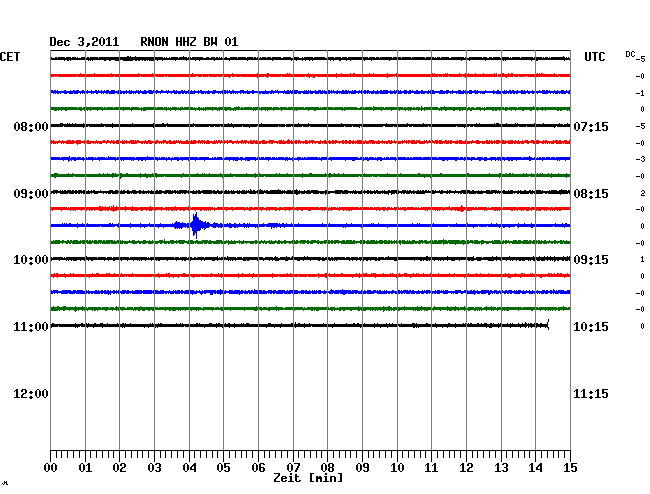Image resolution: width=650 pixels, height=494 pixels.
Task: Click the DC offset value "2"
Action: click(x=643, y=193)
